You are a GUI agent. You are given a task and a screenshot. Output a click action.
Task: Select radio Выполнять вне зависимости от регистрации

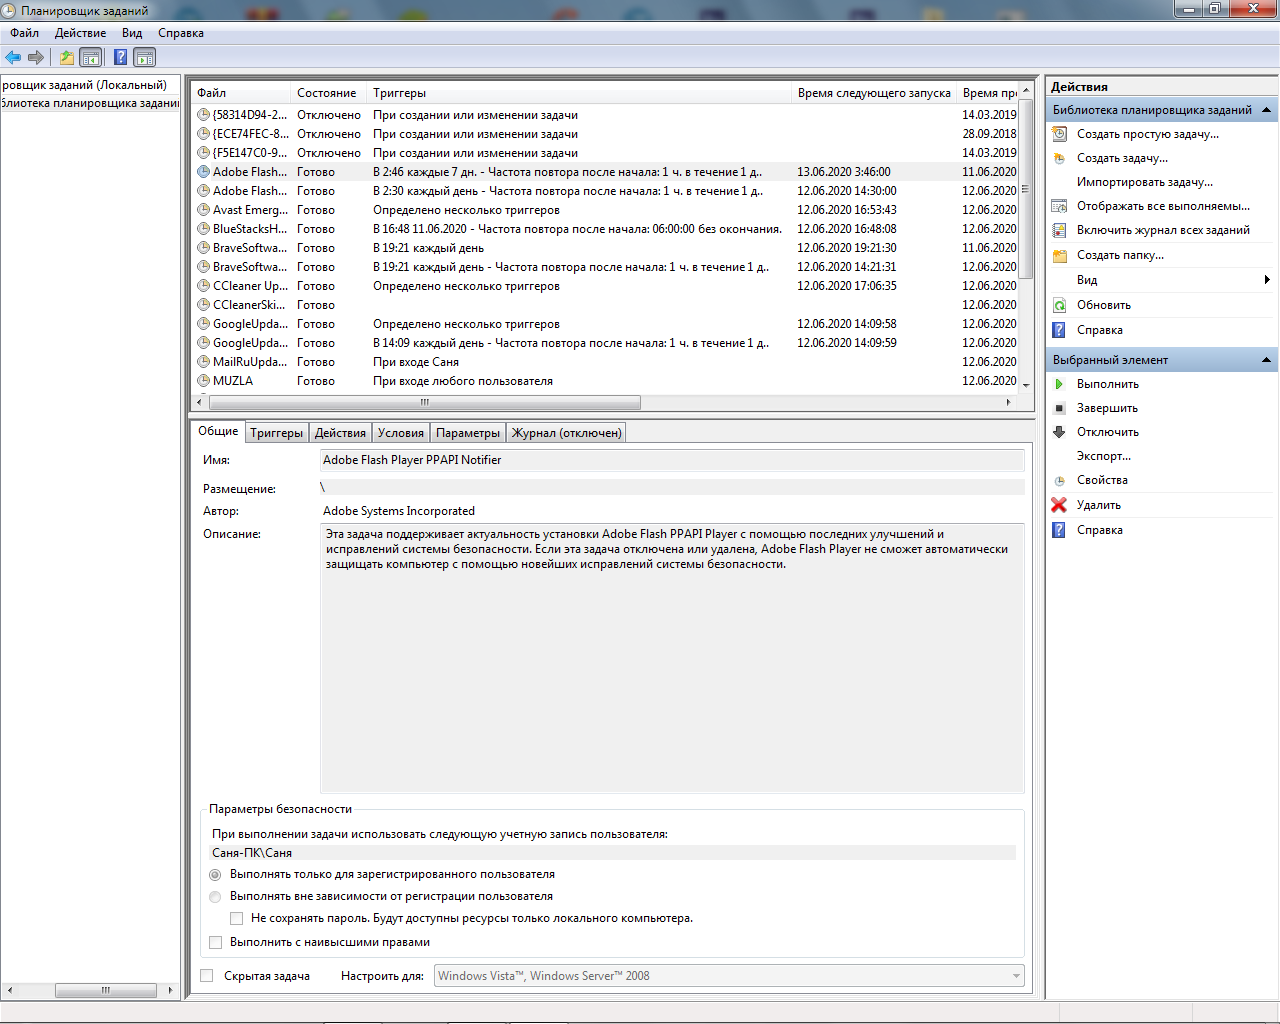pos(215,897)
